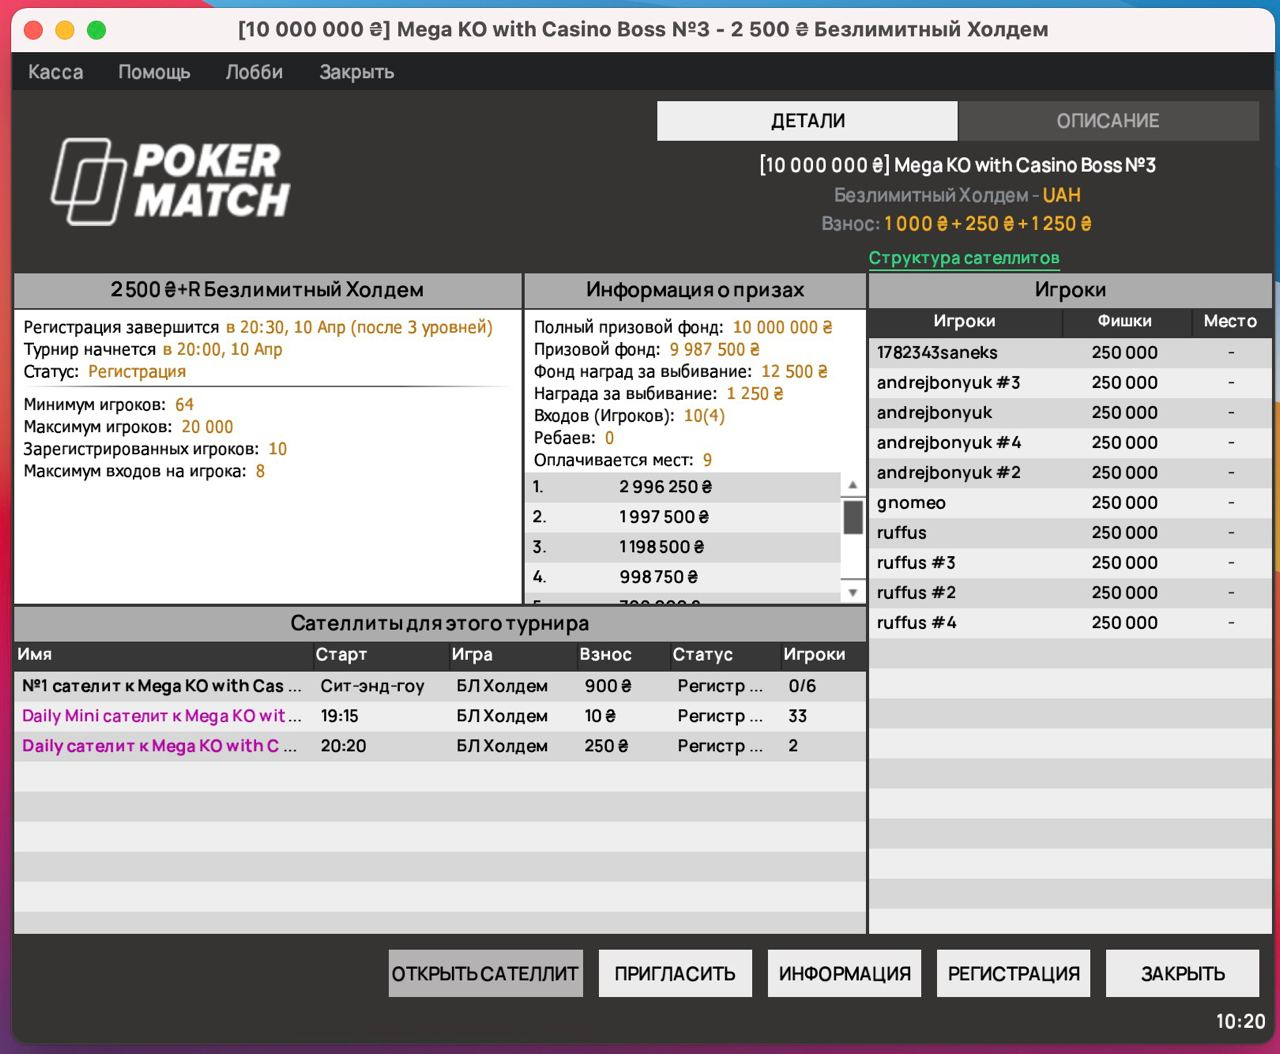Screen dimensions: 1280x1054
Task: Sort satellites by the Игра column header
Action: coord(512,655)
